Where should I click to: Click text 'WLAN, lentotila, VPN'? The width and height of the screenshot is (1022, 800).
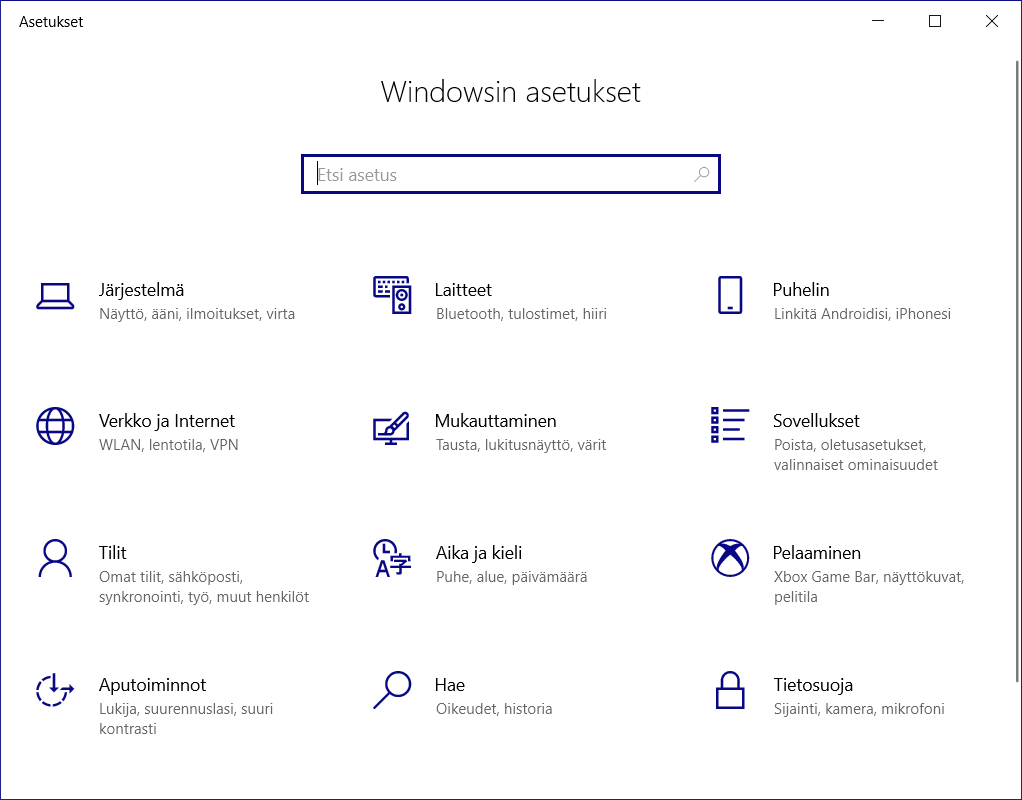(169, 445)
